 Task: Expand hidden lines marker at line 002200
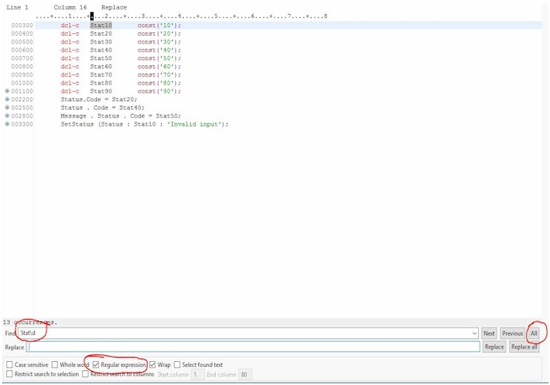[7, 99]
